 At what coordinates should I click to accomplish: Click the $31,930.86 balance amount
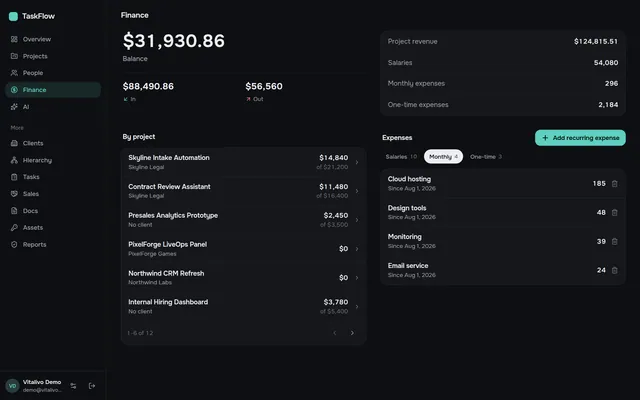point(174,41)
